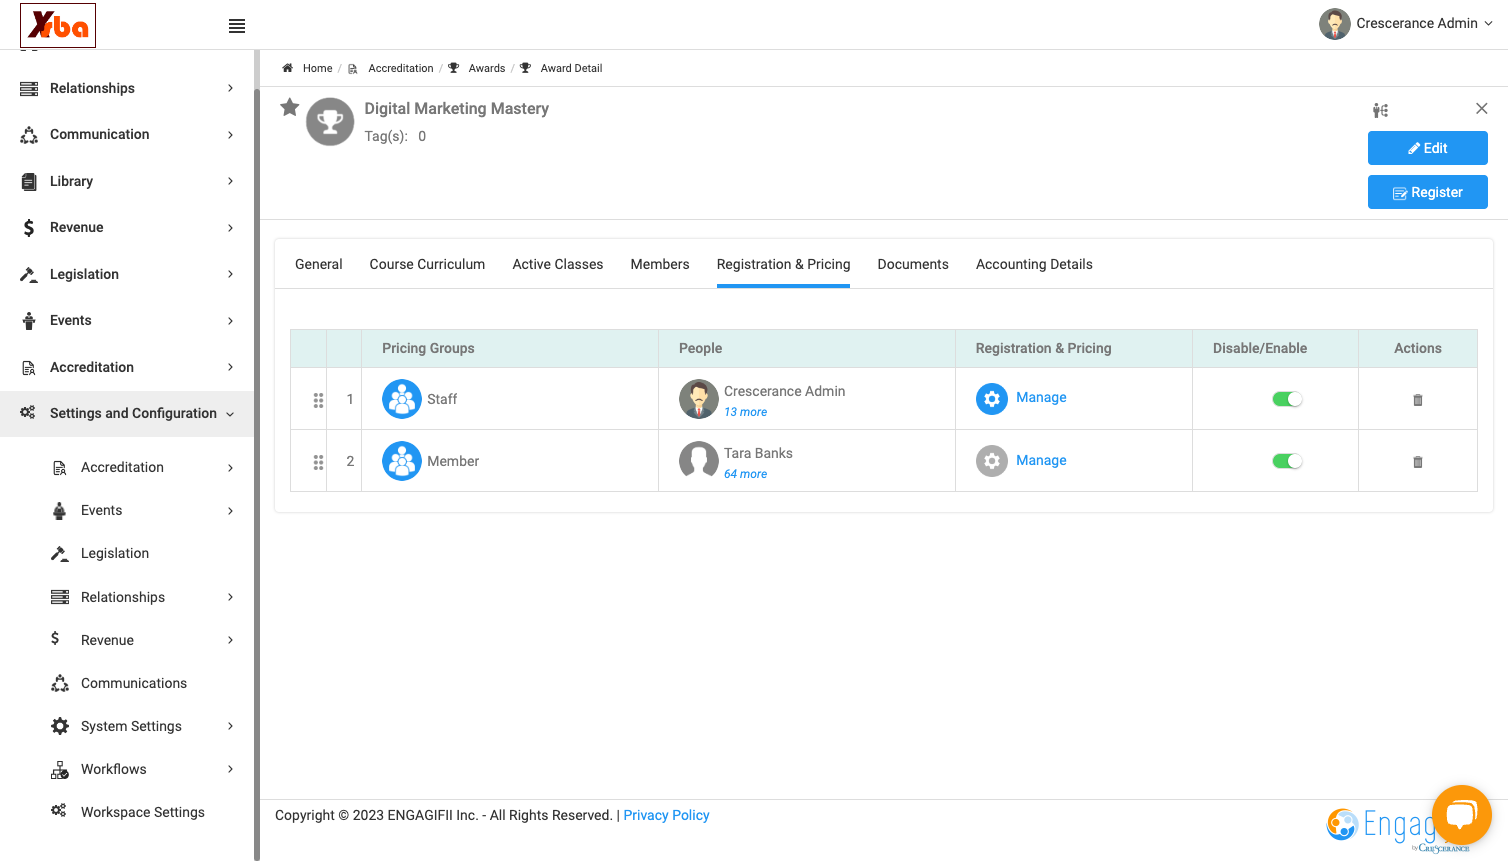Click the Register button

point(1428,192)
